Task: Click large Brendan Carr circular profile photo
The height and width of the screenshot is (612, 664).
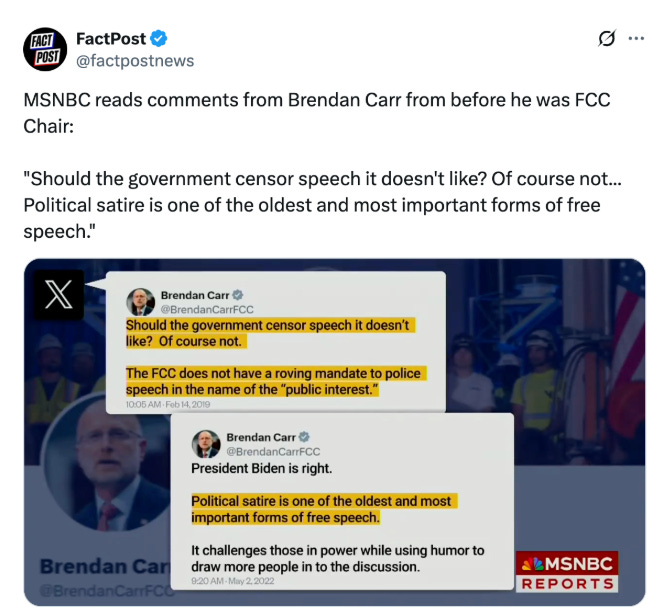Action: coord(106,464)
